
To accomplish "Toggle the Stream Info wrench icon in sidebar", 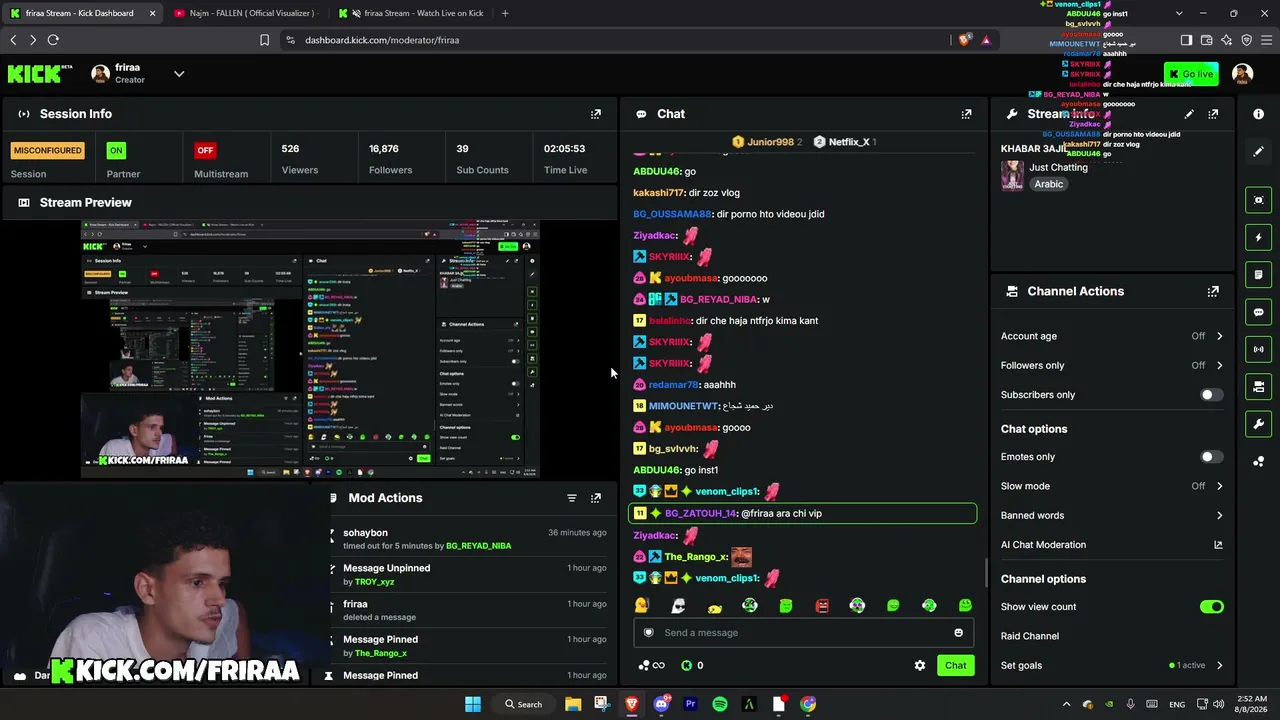I will [1258, 424].
